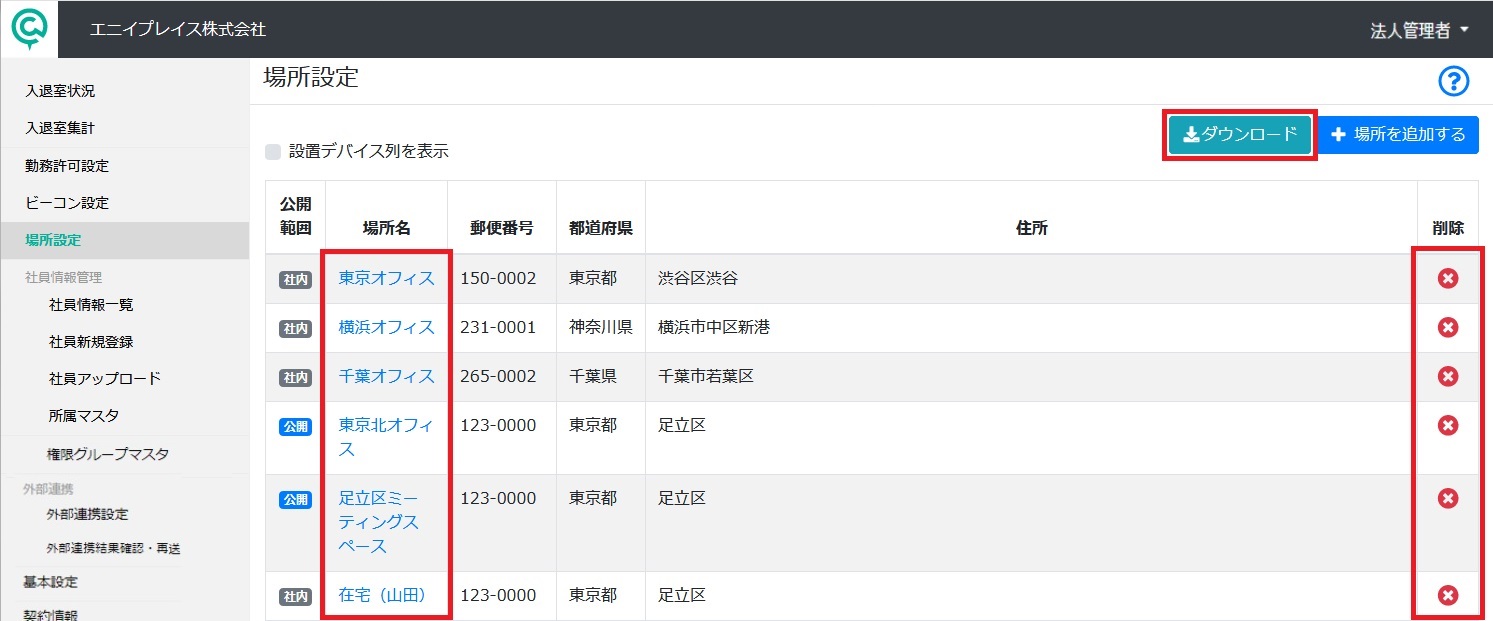
Task: Click the green logo icon at top left
Action: pos(29,29)
